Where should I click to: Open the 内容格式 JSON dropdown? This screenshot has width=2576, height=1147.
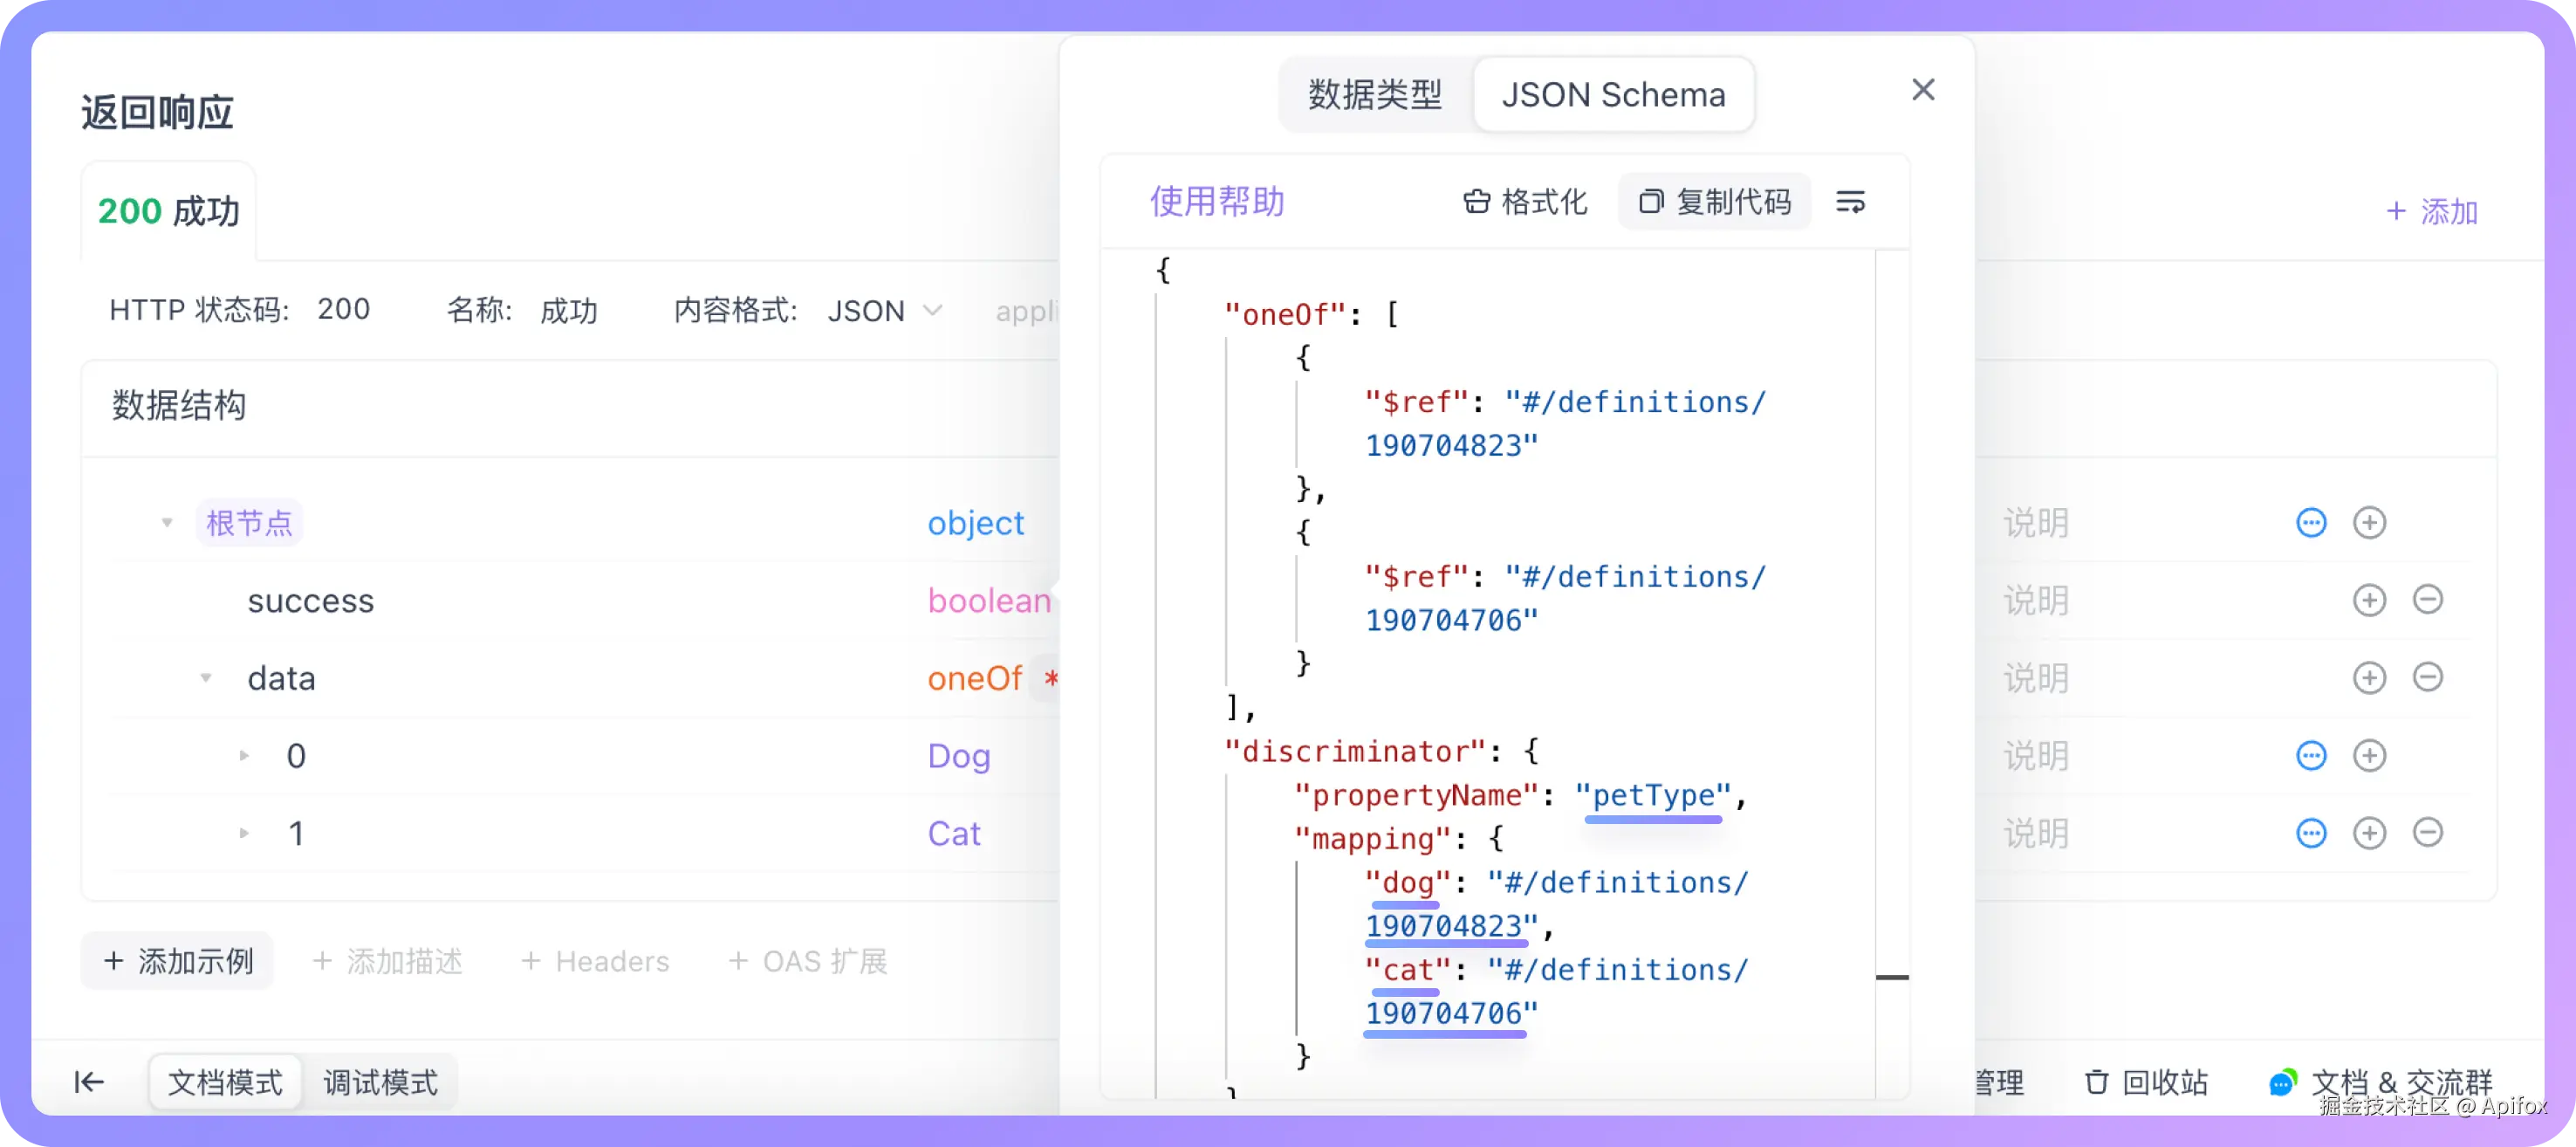tap(884, 311)
